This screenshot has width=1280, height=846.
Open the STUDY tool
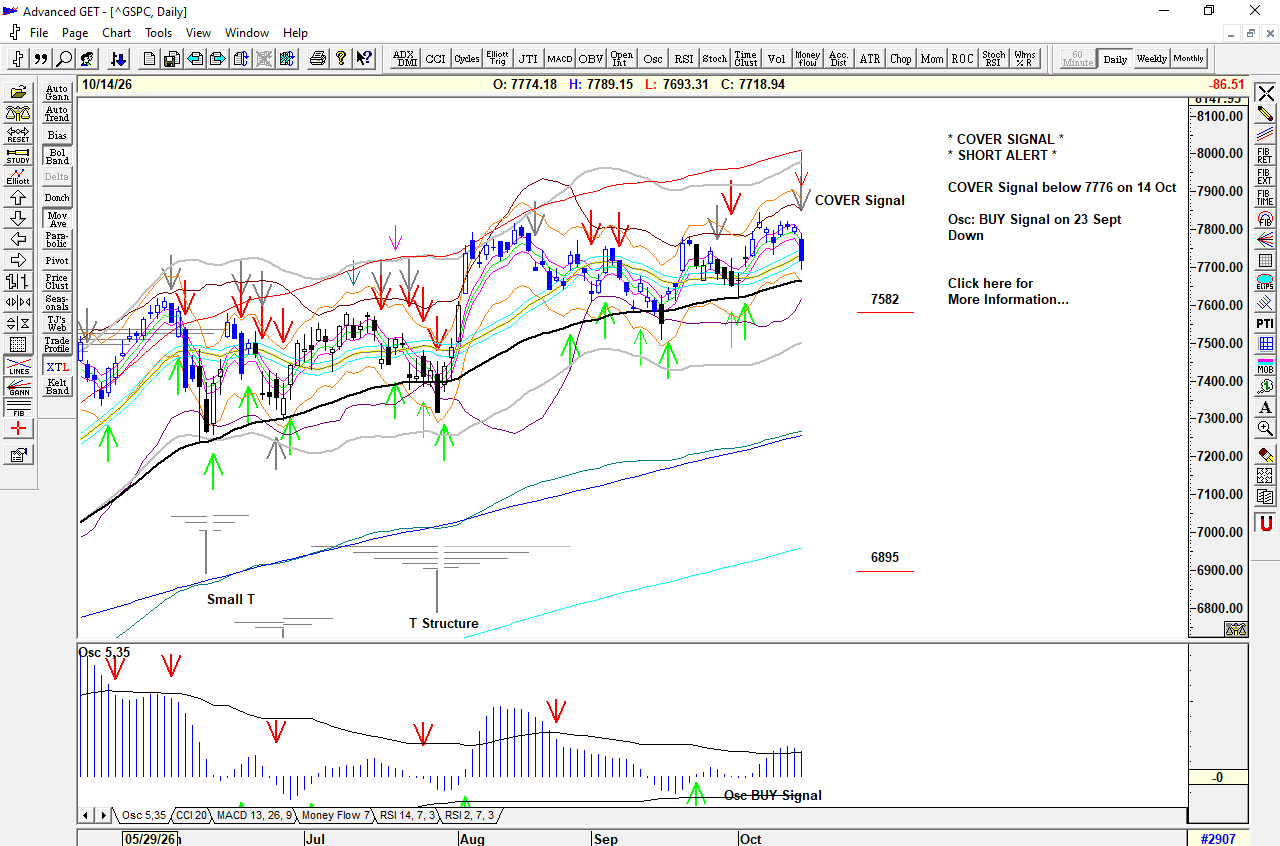[18, 155]
